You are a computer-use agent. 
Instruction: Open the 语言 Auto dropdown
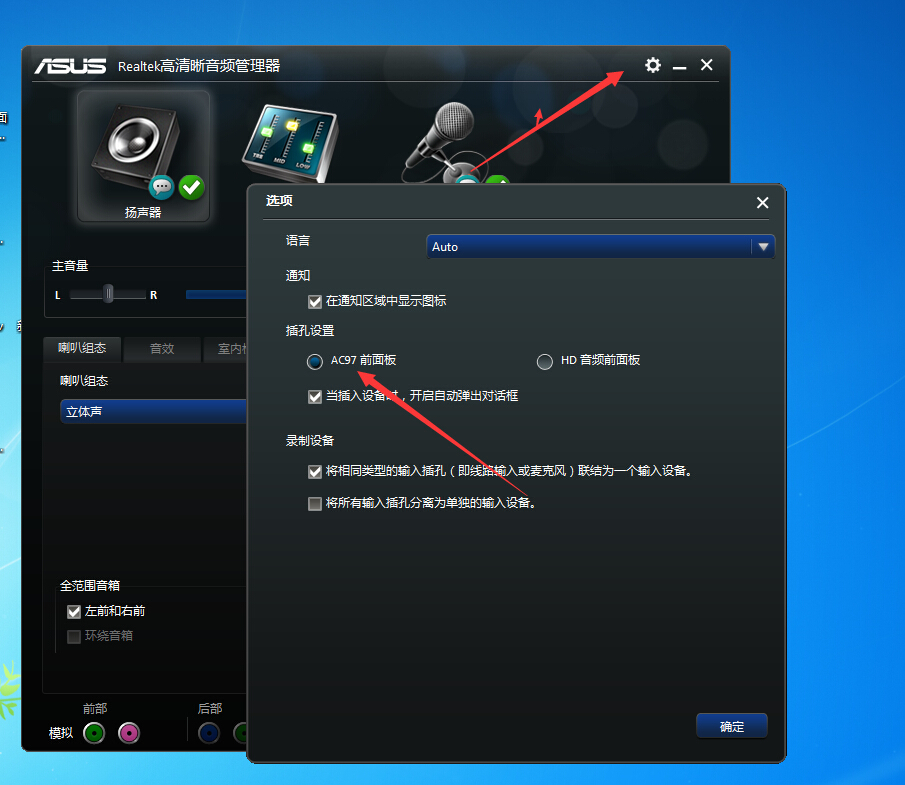coord(600,246)
